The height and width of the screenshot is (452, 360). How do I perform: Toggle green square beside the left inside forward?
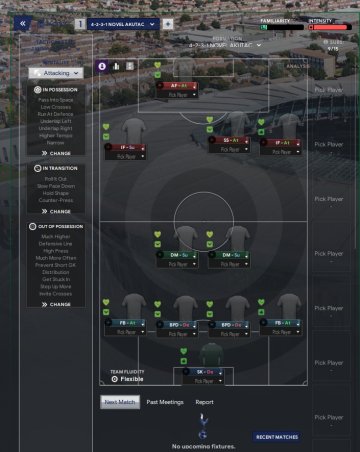[x=106, y=136]
